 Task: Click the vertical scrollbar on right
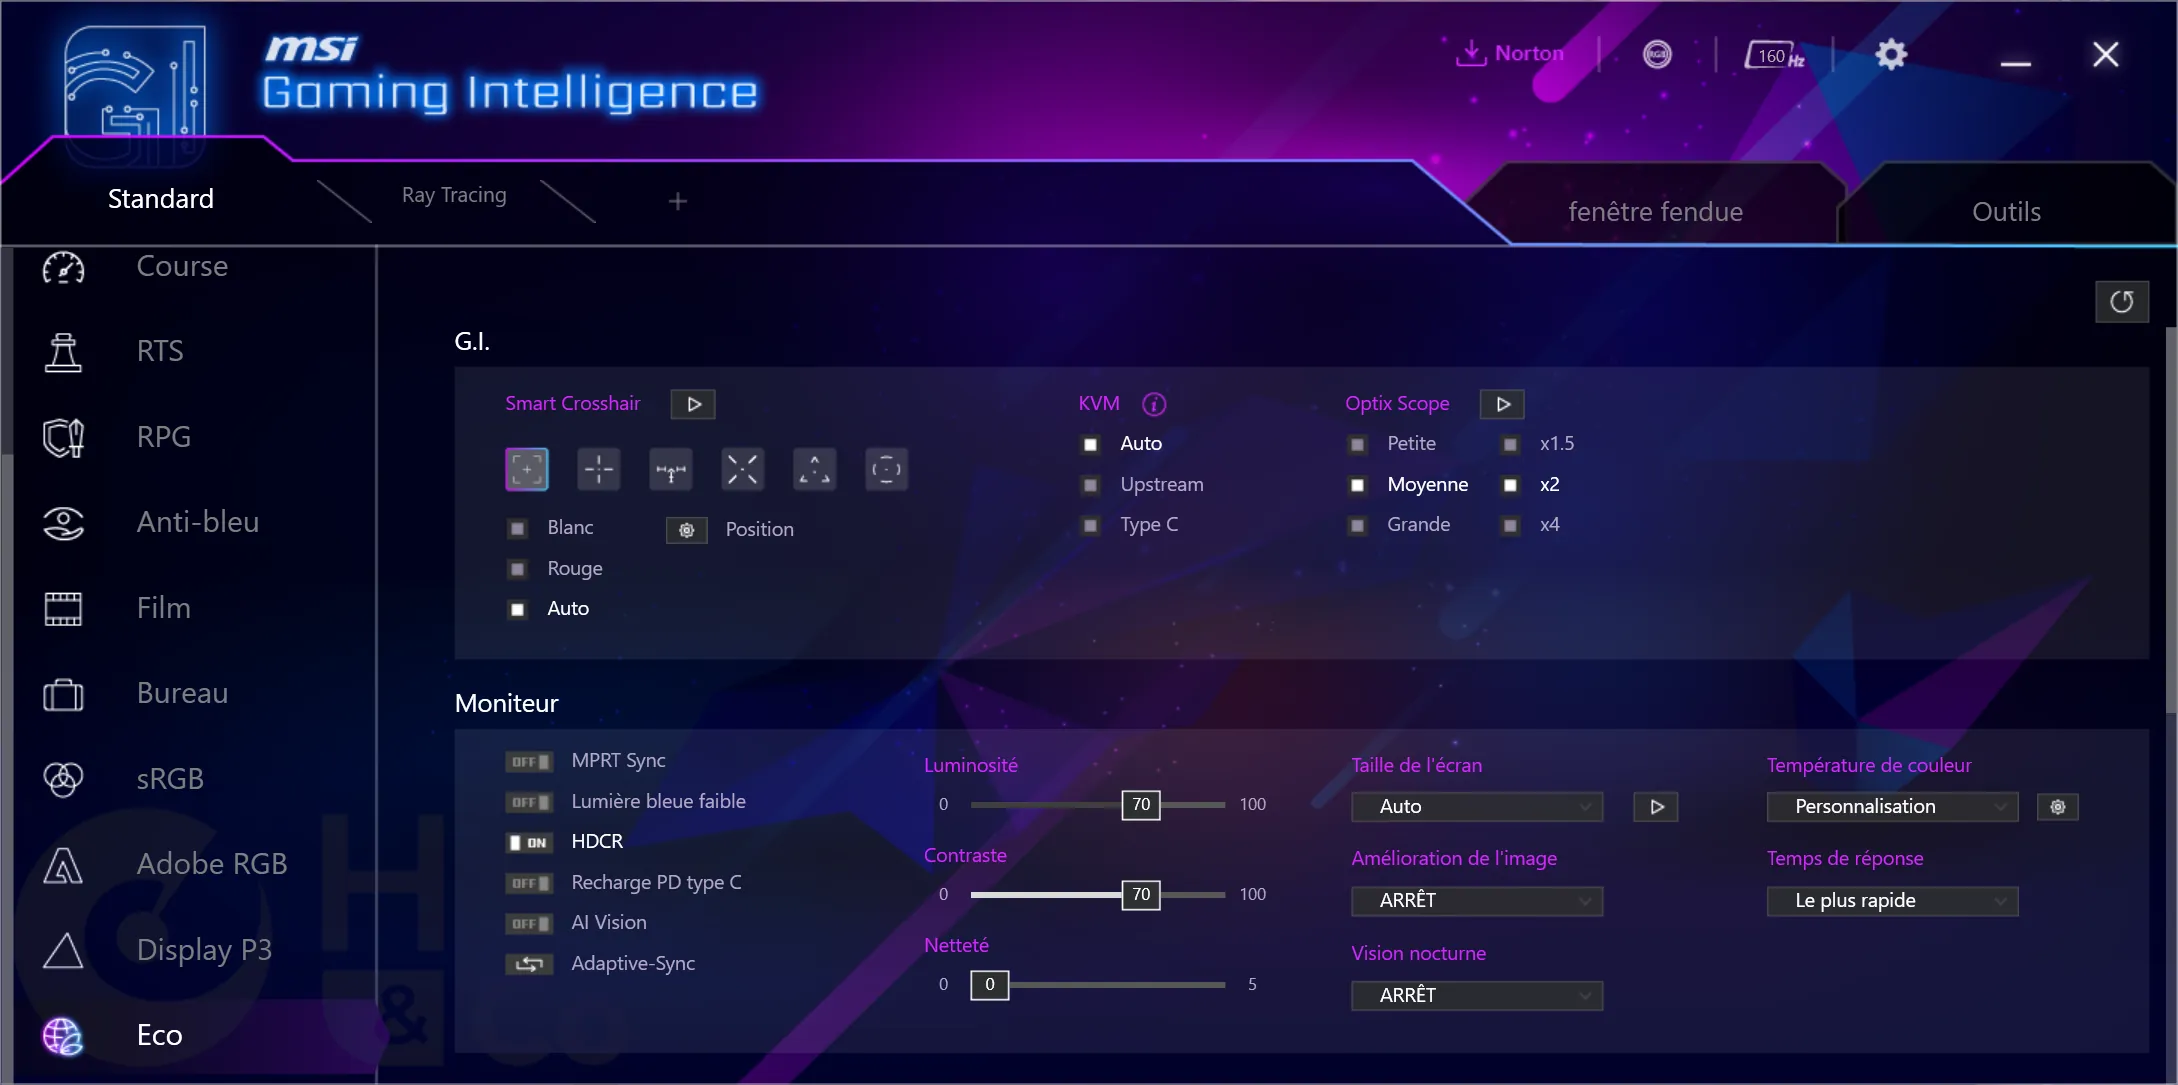2170,520
